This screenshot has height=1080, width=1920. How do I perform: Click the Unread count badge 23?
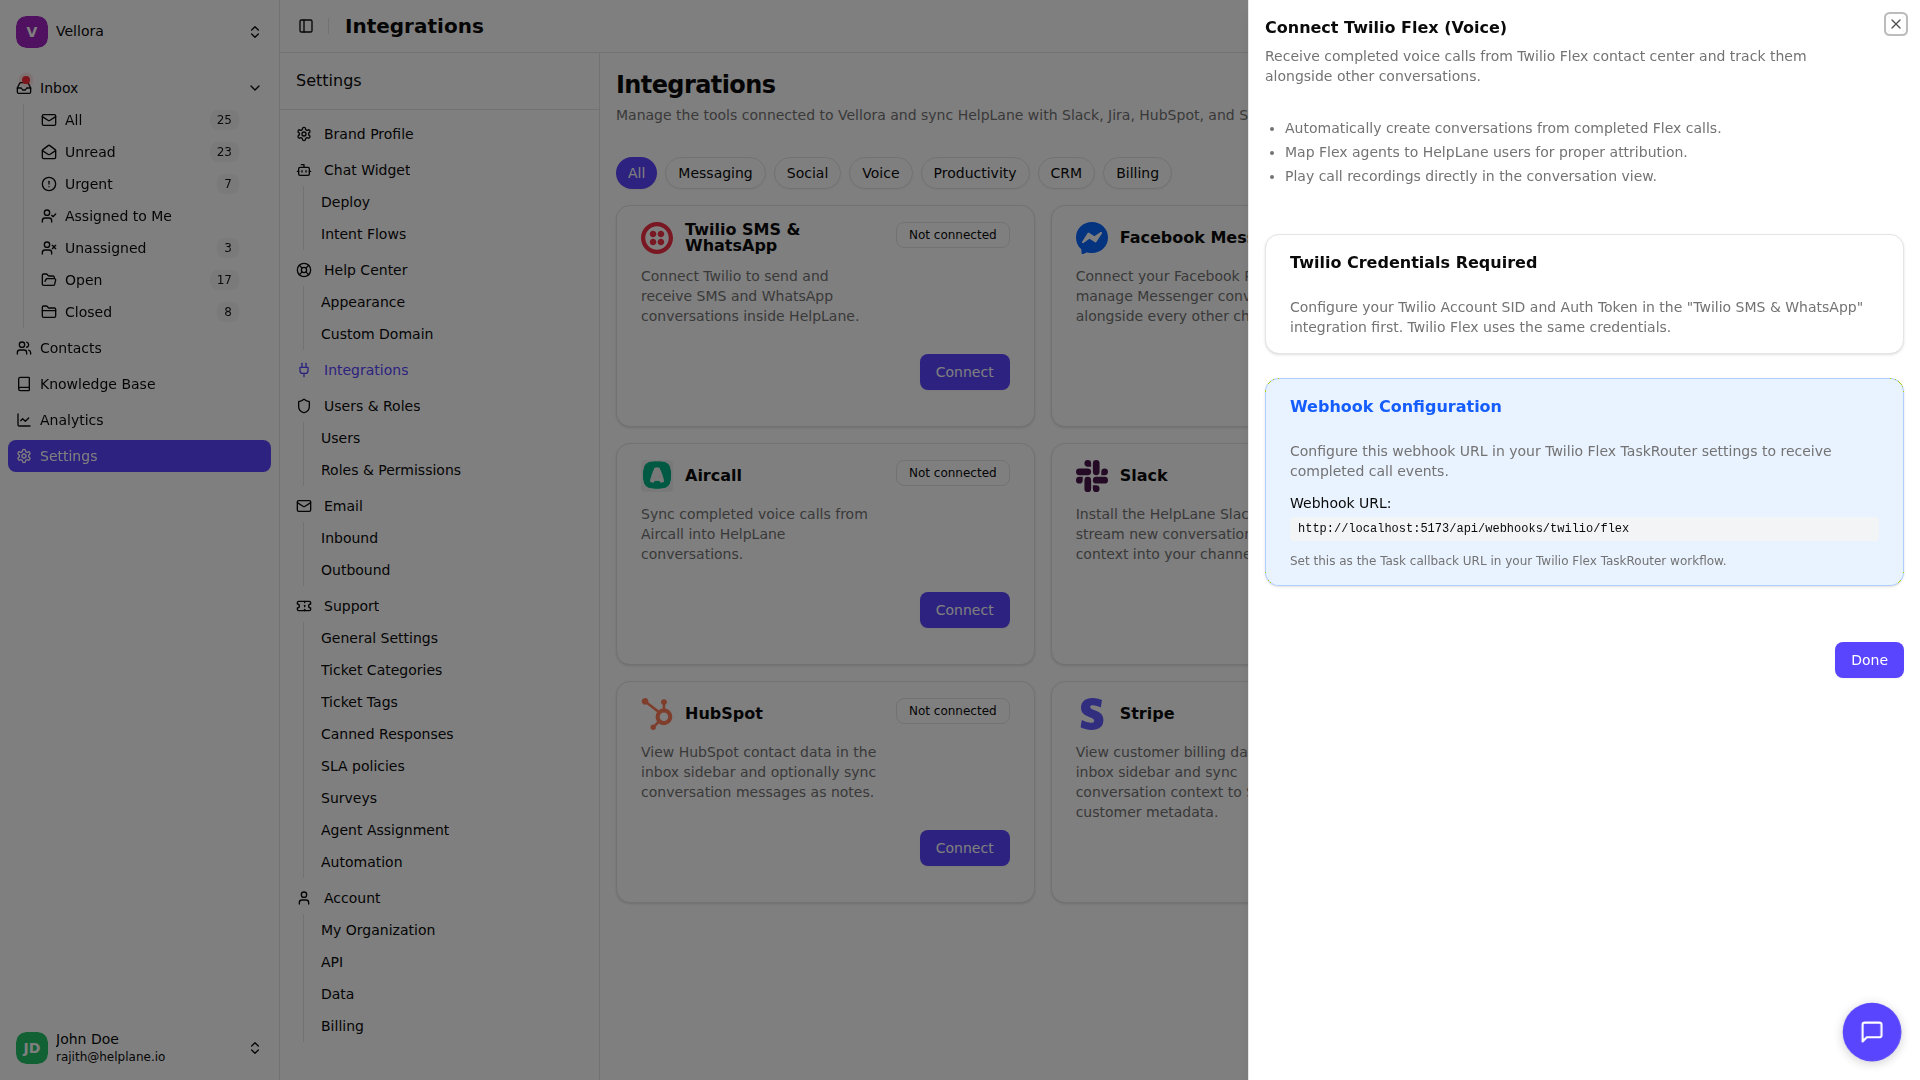coord(224,152)
